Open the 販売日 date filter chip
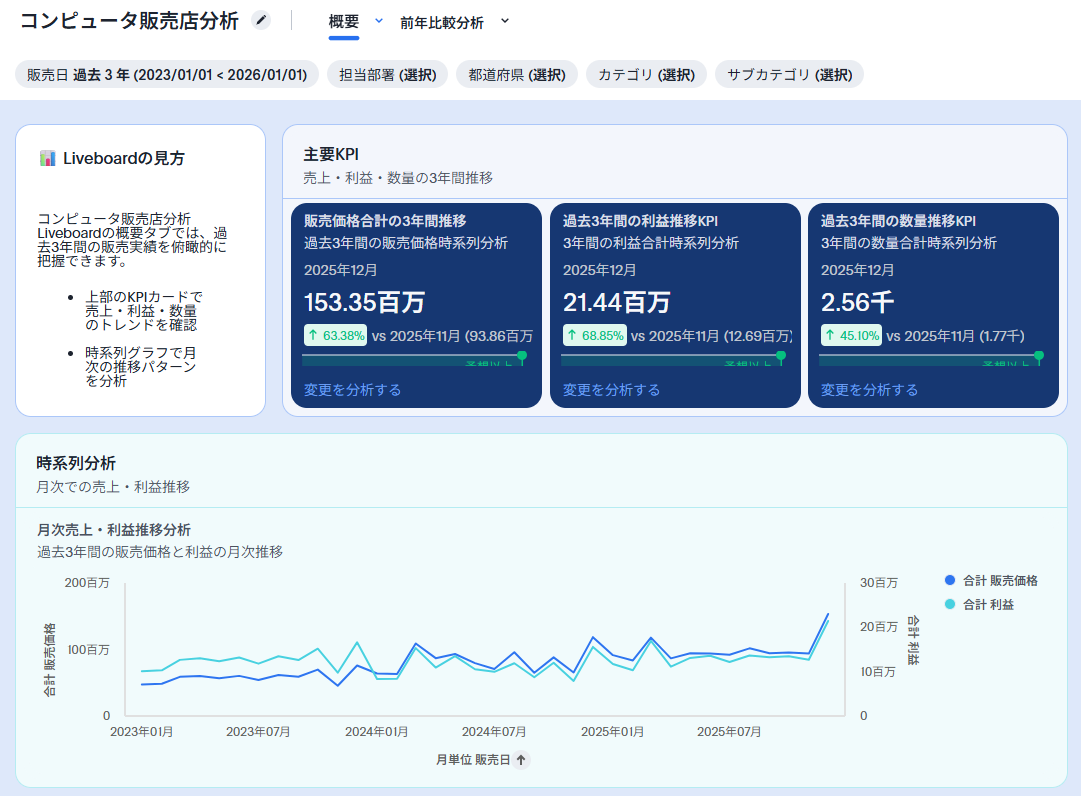 [x=167, y=75]
